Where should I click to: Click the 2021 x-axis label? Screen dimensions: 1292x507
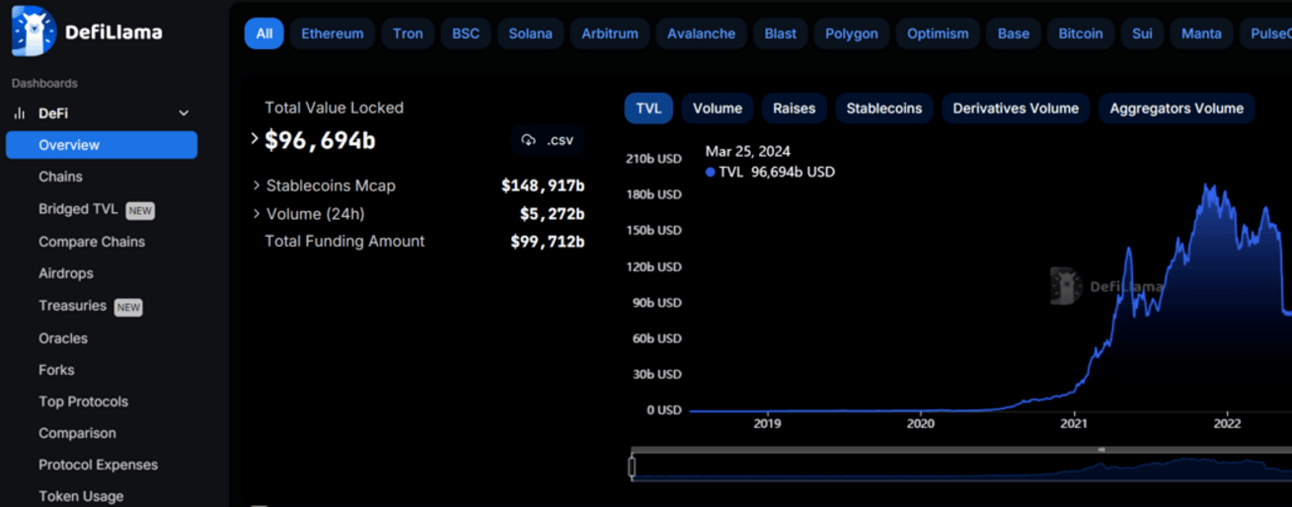[x=1074, y=423]
